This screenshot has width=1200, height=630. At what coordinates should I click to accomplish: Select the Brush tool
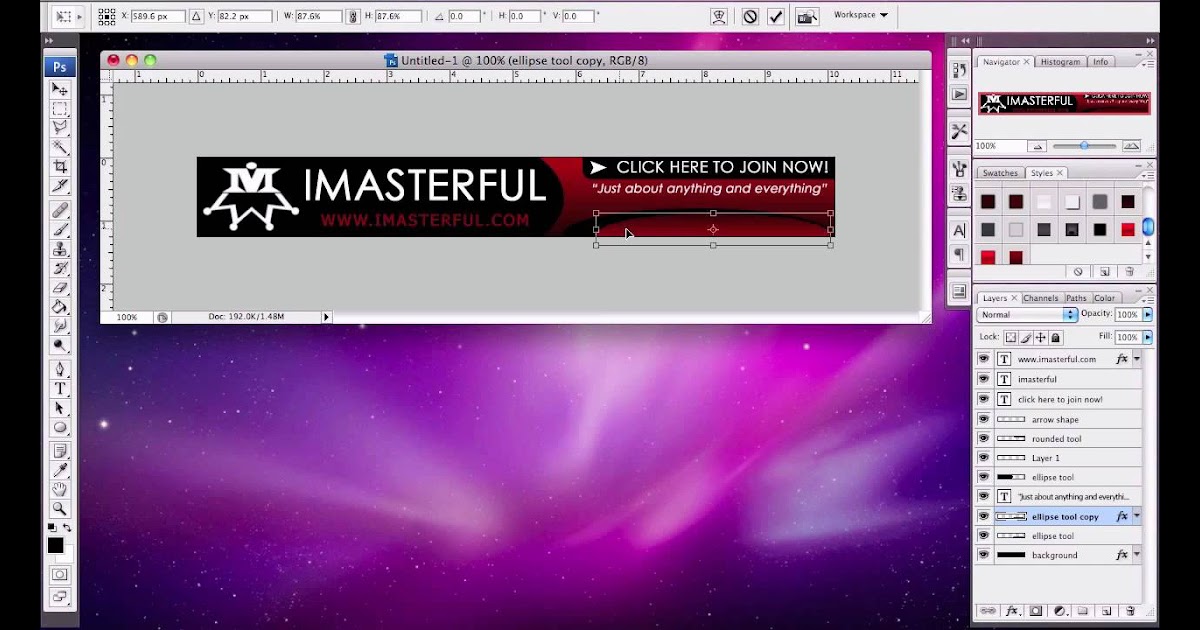pos(60,230)
